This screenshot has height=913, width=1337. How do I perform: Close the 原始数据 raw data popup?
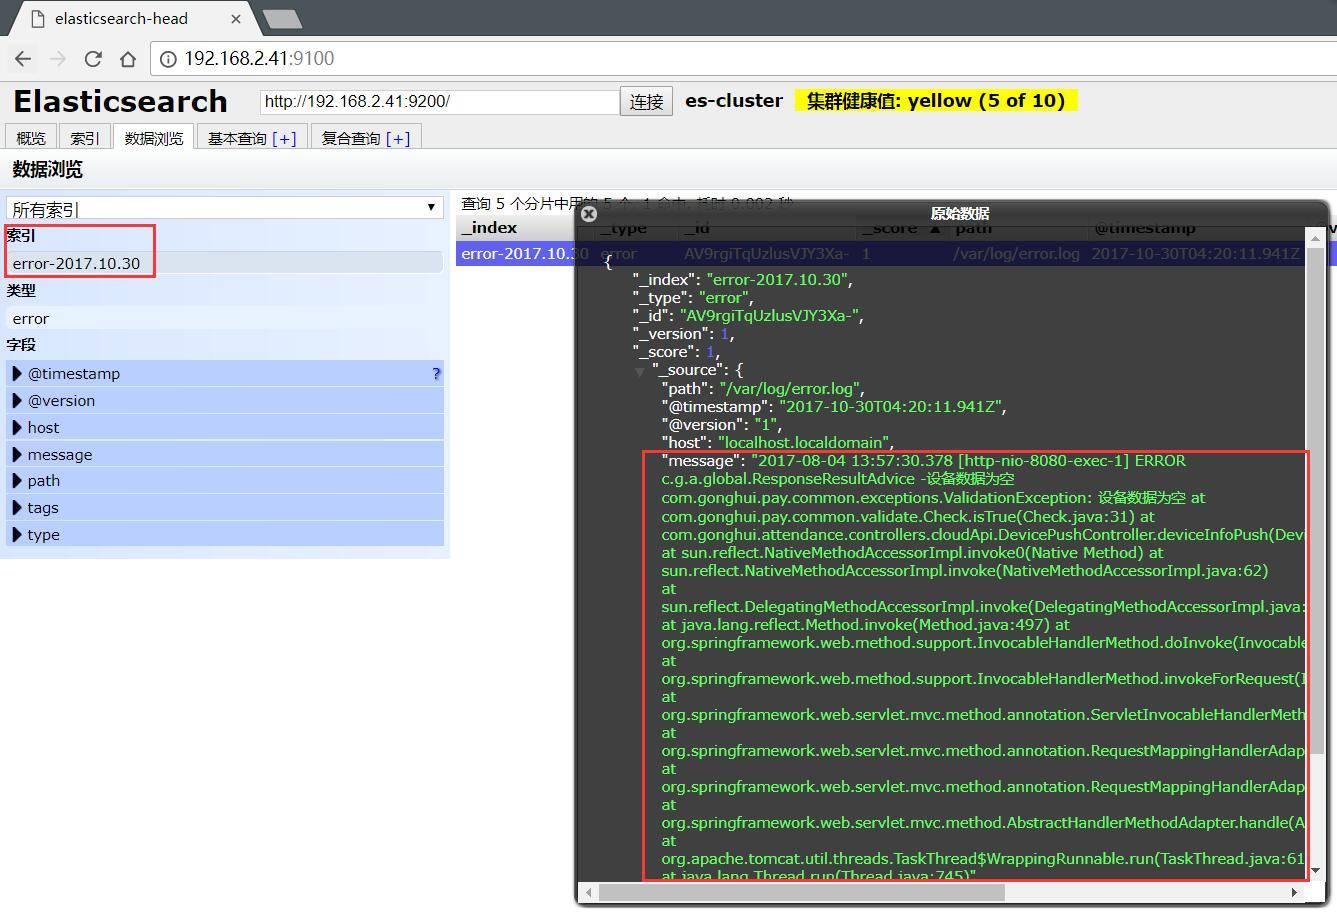(589, 213)
